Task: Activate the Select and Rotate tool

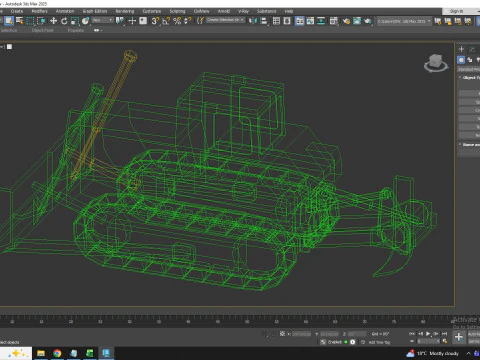Action: [x=64, y=21]
